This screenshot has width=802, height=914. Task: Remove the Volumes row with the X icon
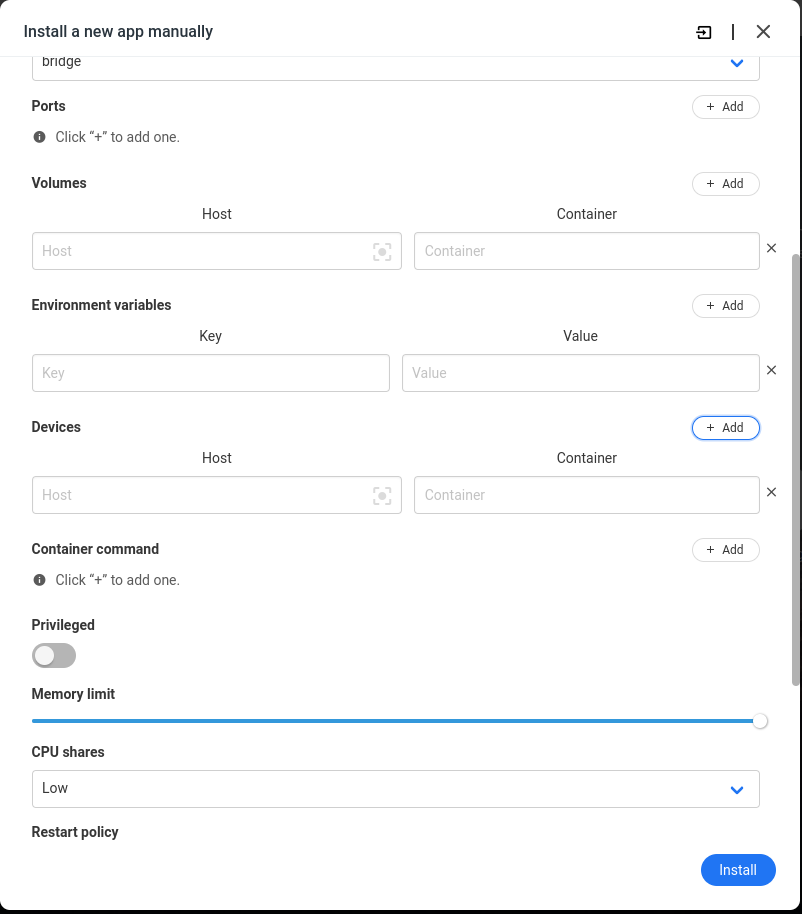pos(771,248)
